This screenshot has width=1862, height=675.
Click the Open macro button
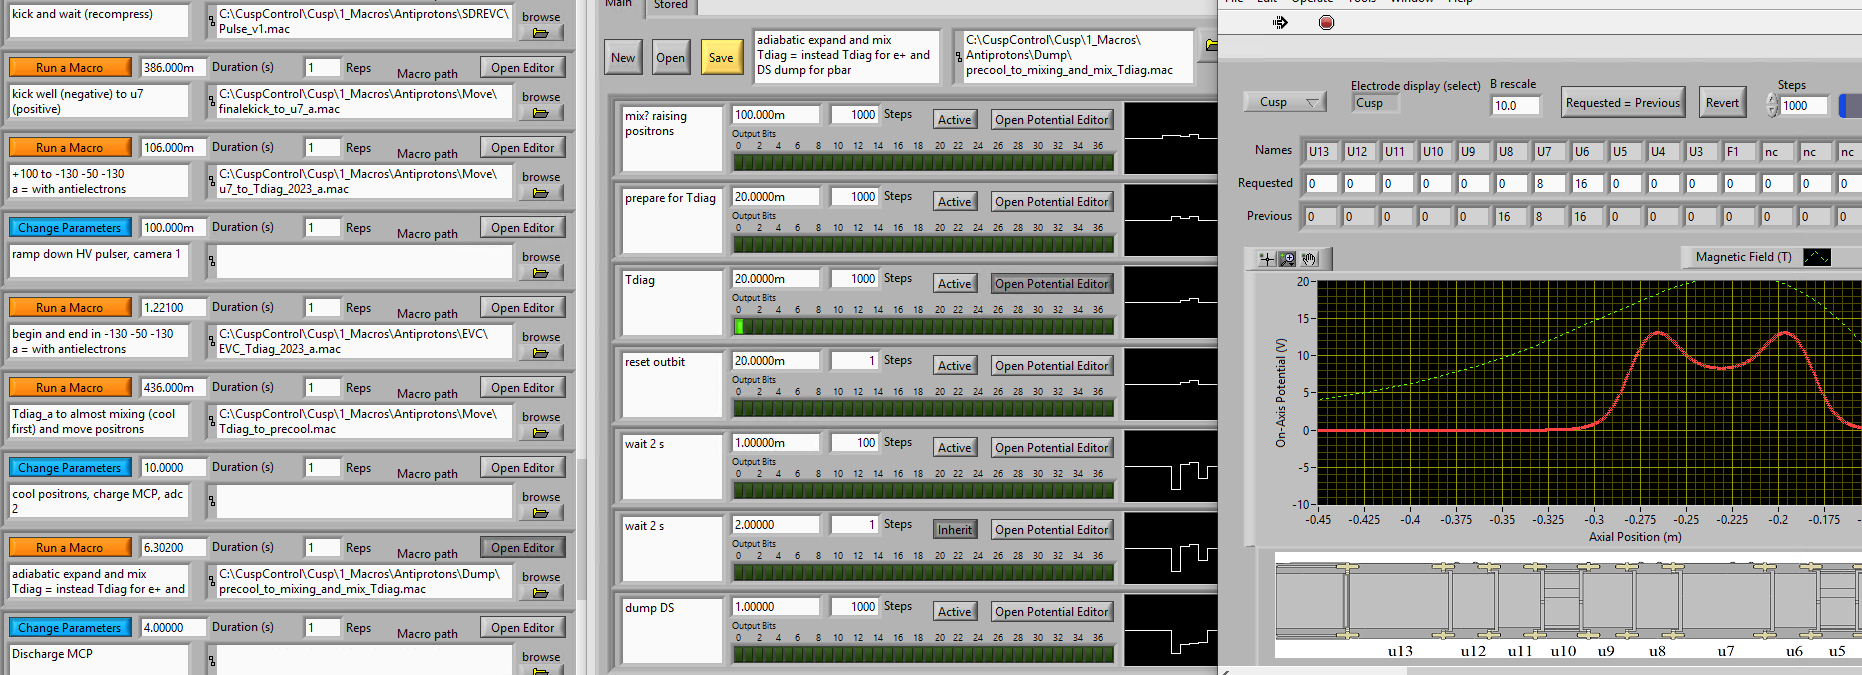[670, 57]
